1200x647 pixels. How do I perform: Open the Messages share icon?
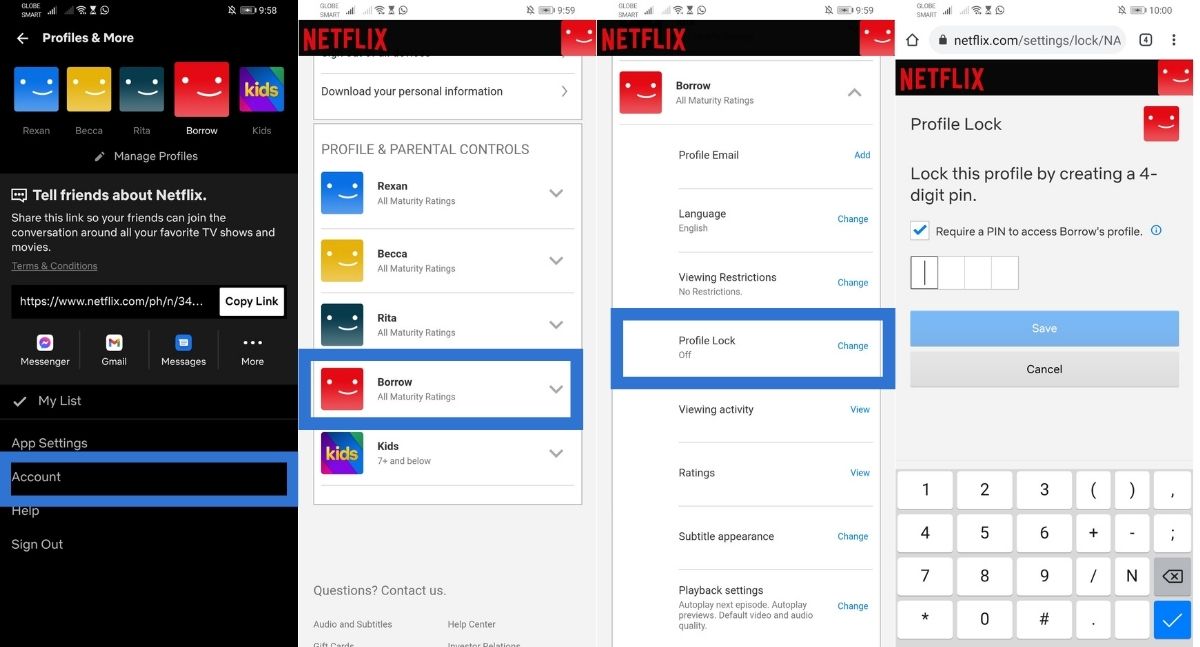click(183, 343)
